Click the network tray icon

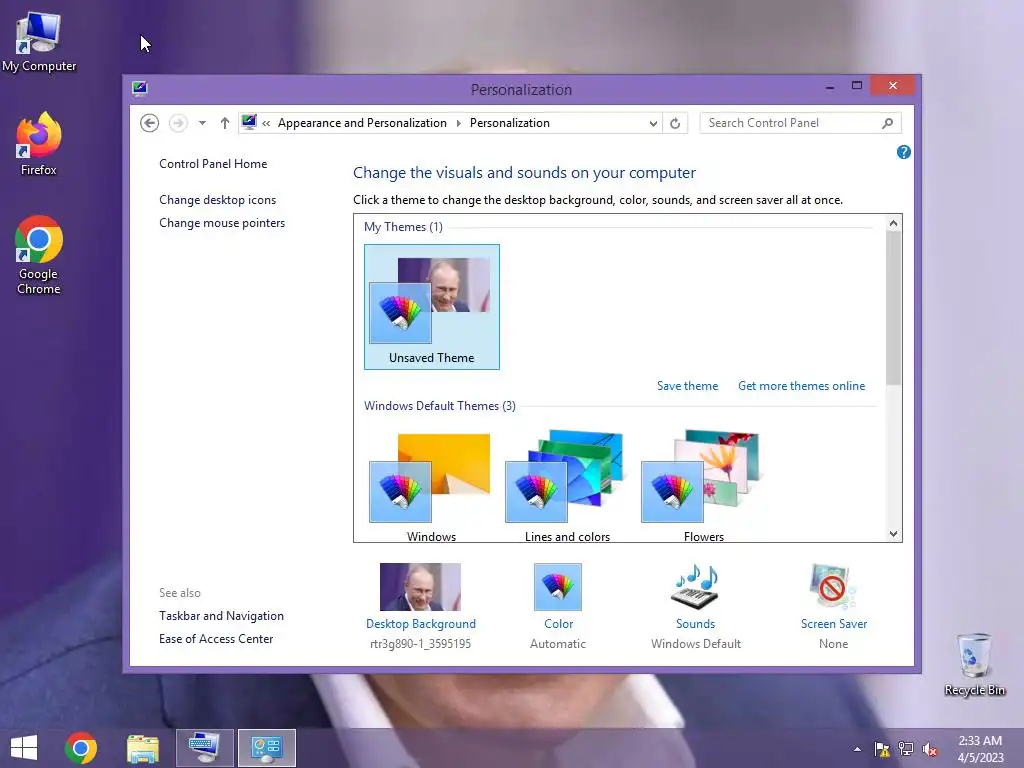906,749
